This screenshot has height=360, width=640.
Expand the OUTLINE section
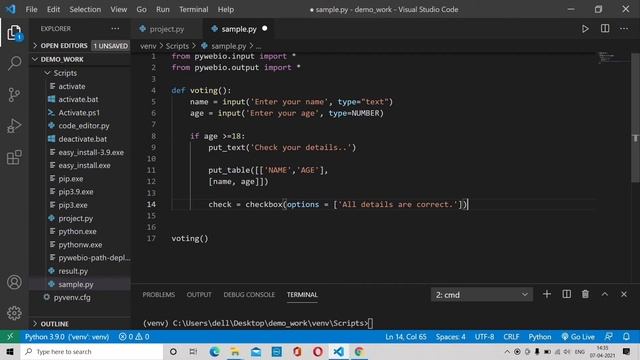[80, 324]
